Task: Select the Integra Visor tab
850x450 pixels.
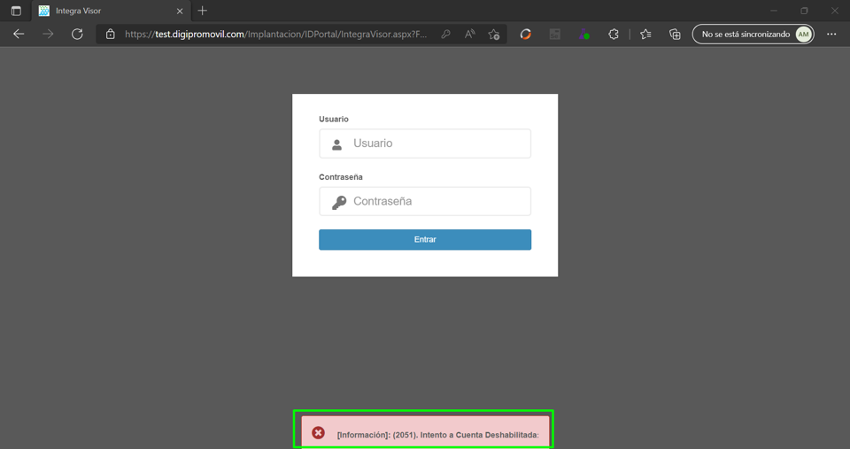Action: 100,11
